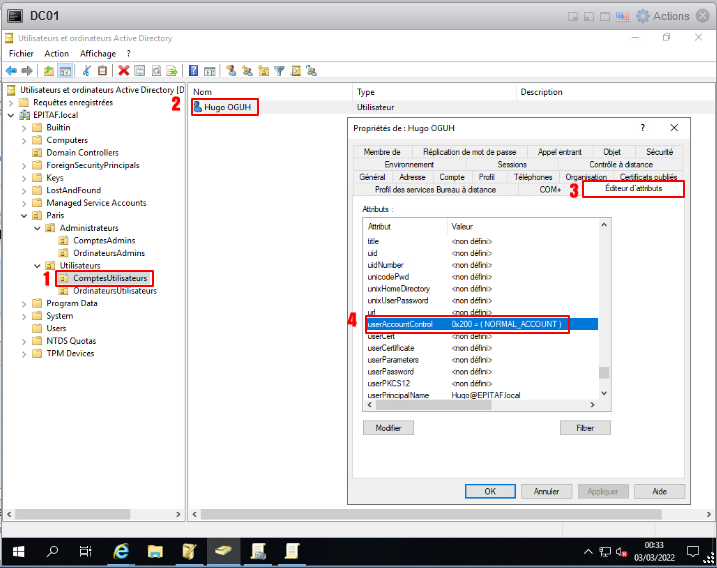This screenshot has height=568, width=717.
Task: Open the Affichage menu
Action: click(98, 54)
